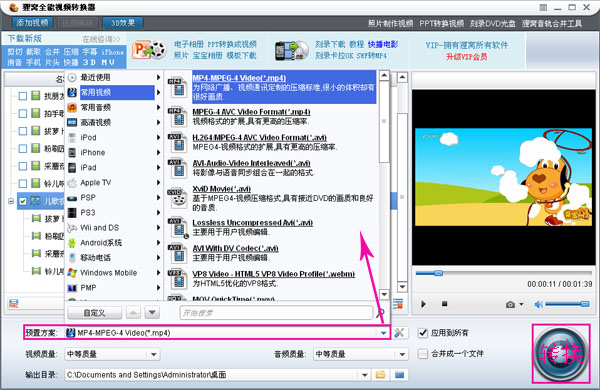Browse output folder with yellow folder icon

pyautogui.click(x=380, y=375)
